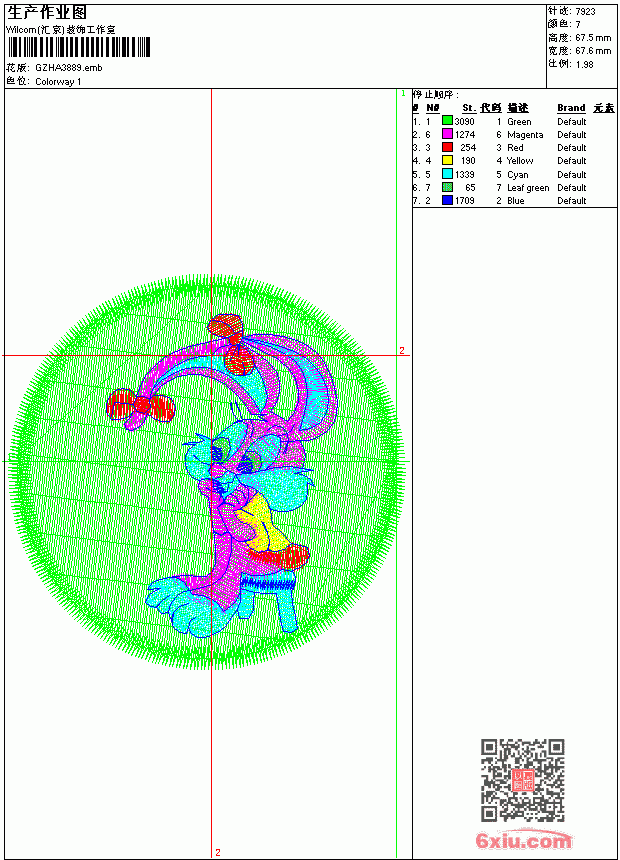Pick the Yellow thread swatch

[447, 160]
